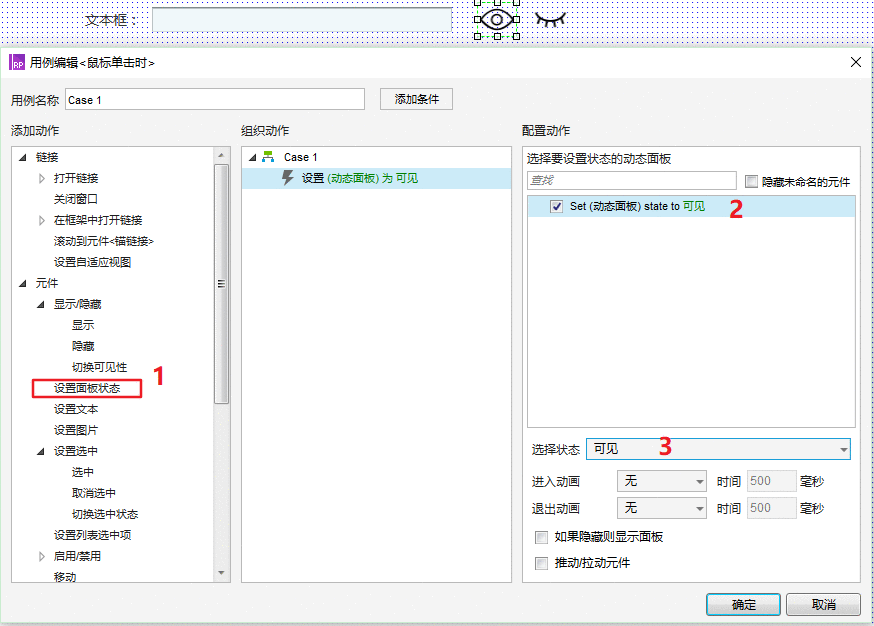Collapse the Case 1 node arrow
The image size is (874, 626).
coord(253,158)
